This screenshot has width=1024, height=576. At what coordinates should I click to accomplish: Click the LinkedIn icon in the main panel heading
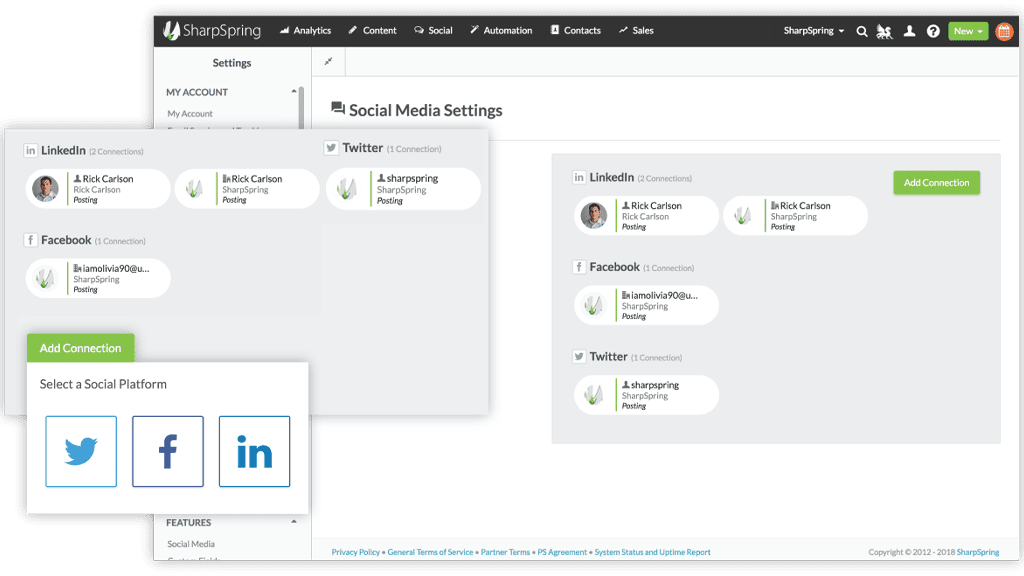579,177
